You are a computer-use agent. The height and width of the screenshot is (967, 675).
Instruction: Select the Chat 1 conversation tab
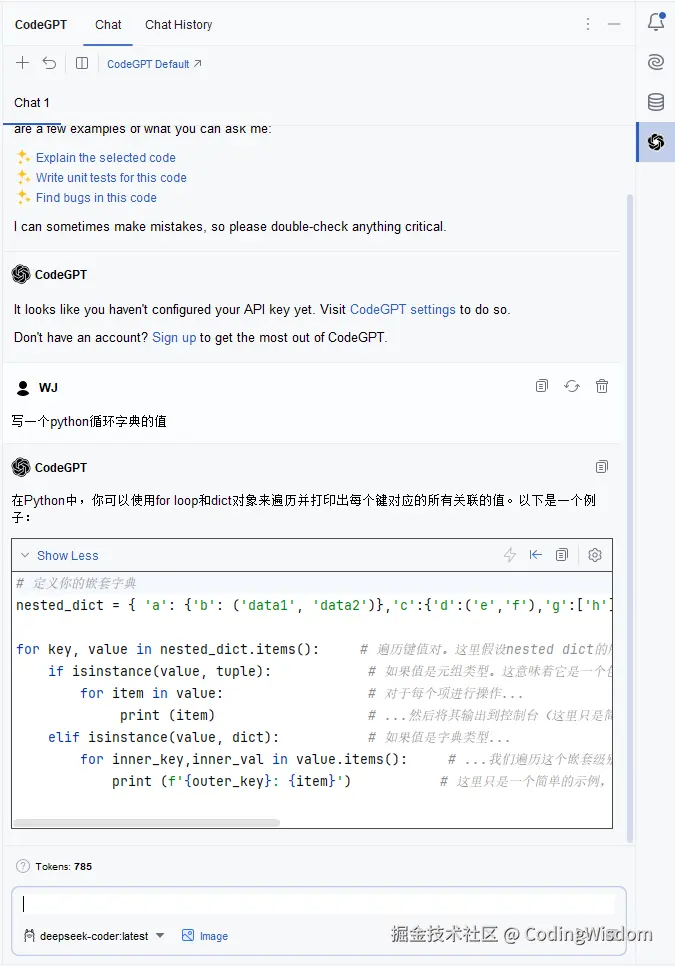pyautogui.click(x=32, y=102)
